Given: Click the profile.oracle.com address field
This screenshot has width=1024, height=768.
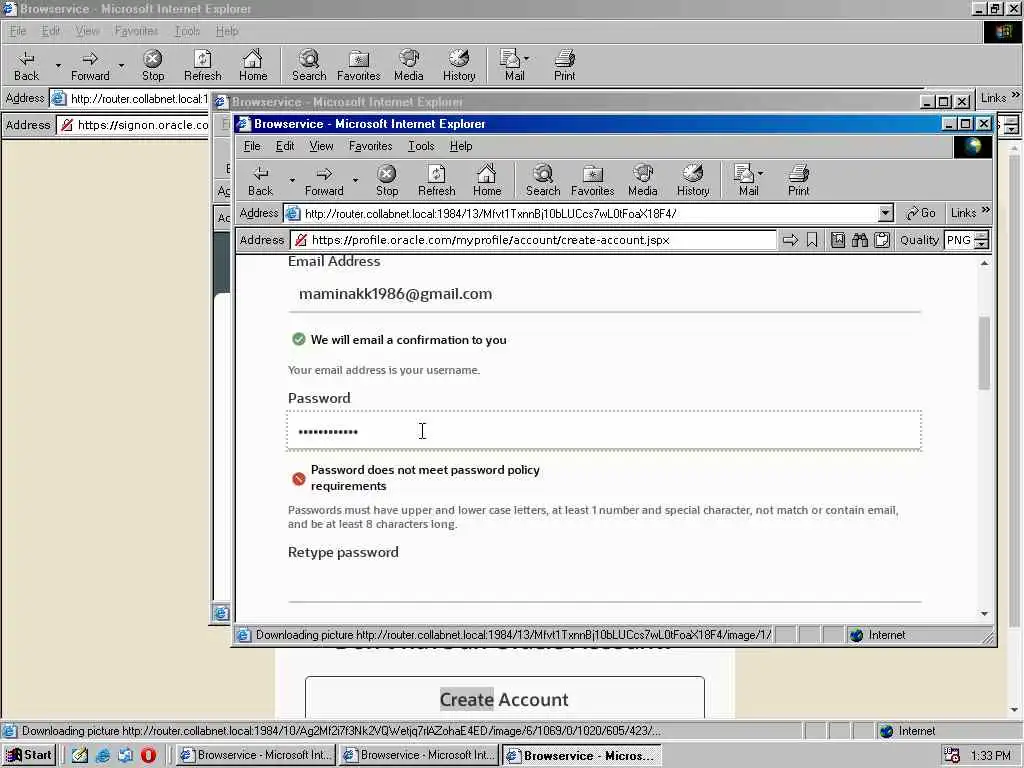Looking at the screenshot, I should tap(534, 240).
